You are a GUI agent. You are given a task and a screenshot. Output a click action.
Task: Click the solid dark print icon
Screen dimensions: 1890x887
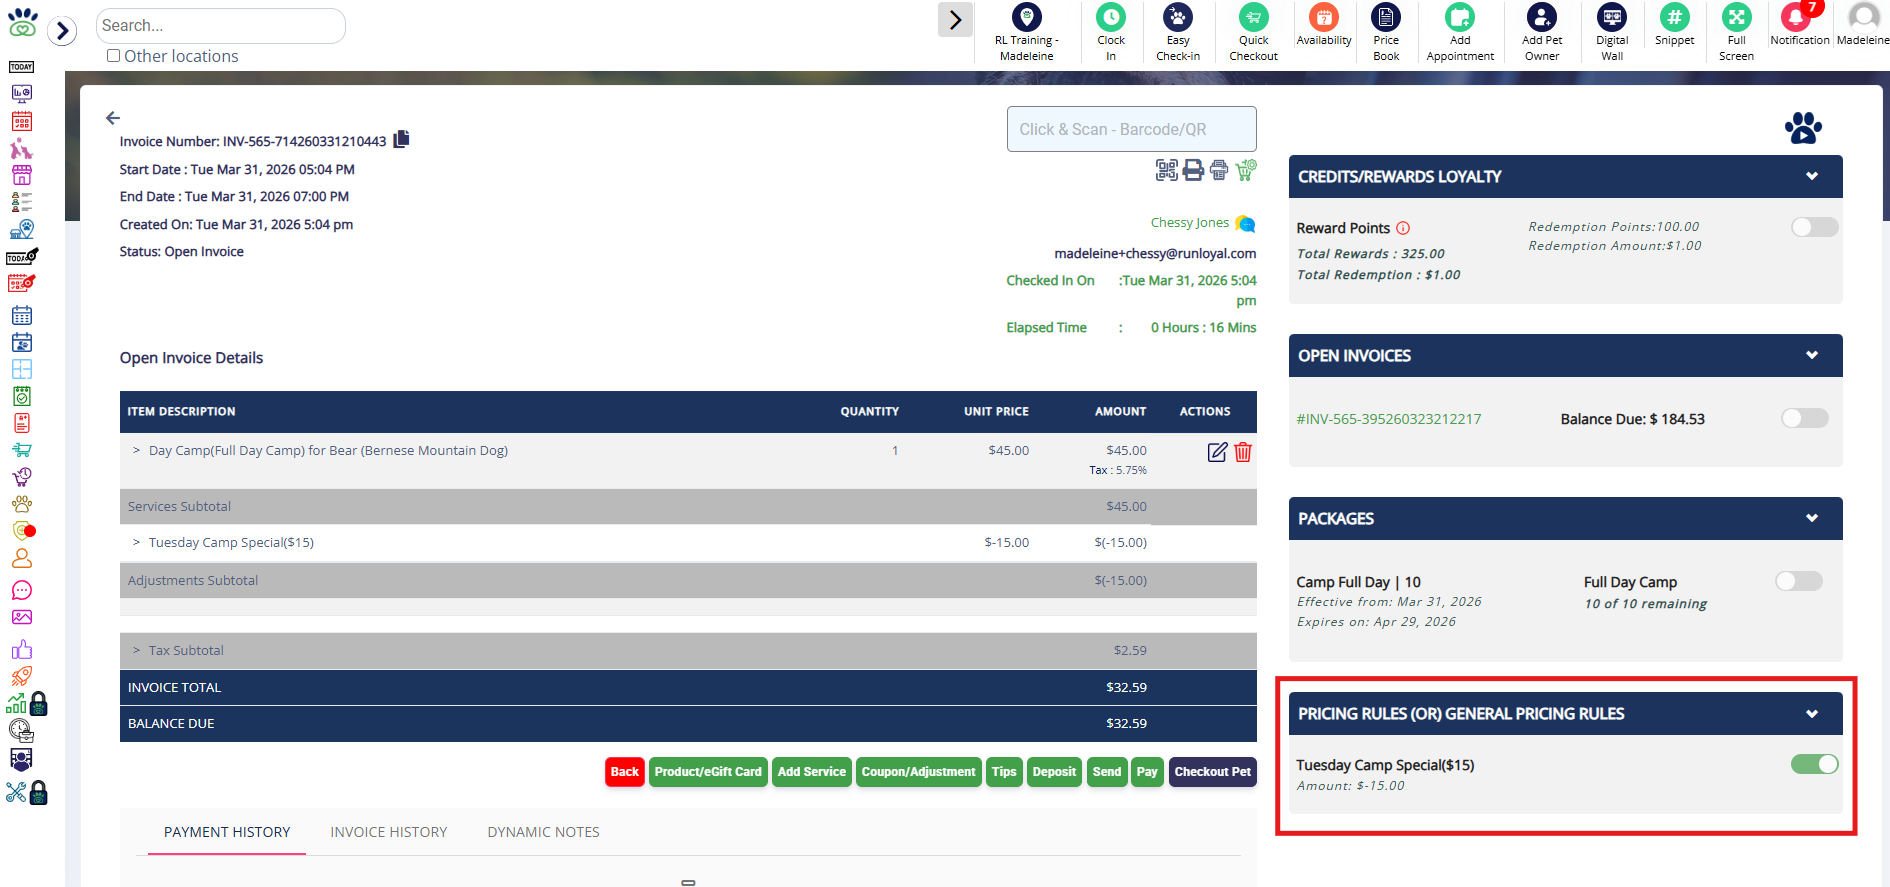(x=1193, y=170)
